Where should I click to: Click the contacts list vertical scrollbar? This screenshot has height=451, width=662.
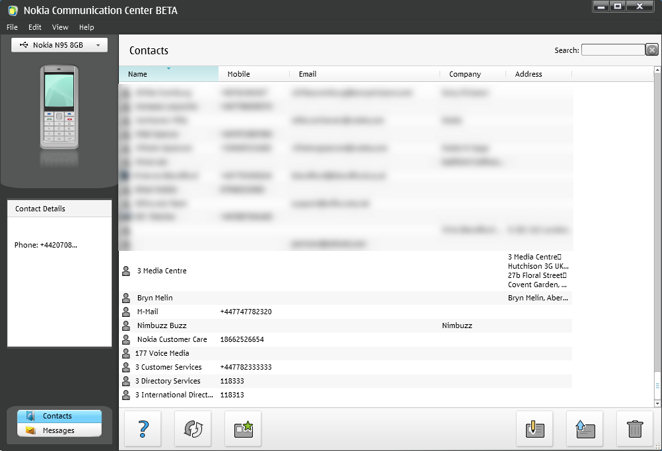pyautogui.click(x=657, y=240)
